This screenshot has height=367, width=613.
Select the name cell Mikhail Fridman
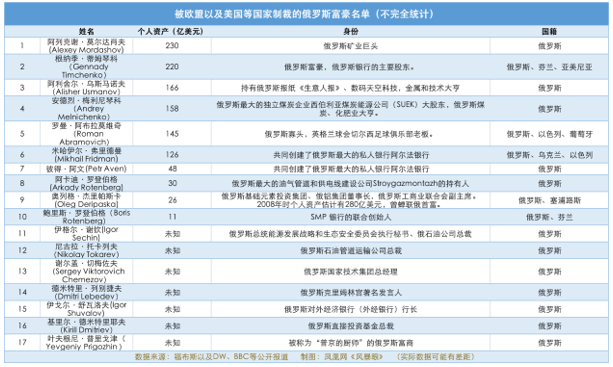tap(86, 155)
